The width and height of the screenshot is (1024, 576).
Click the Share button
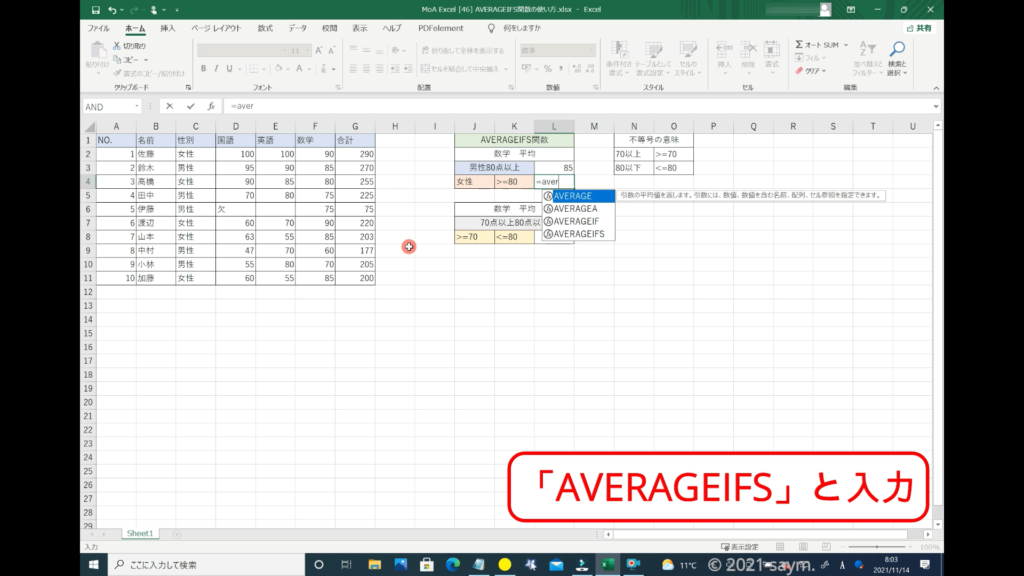click(916, 28)
